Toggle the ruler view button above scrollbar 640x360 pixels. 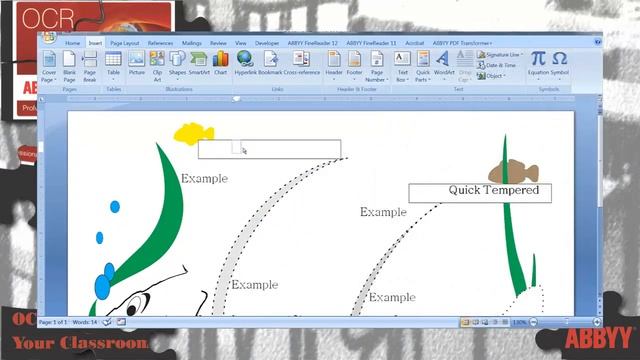pos(600,98)
